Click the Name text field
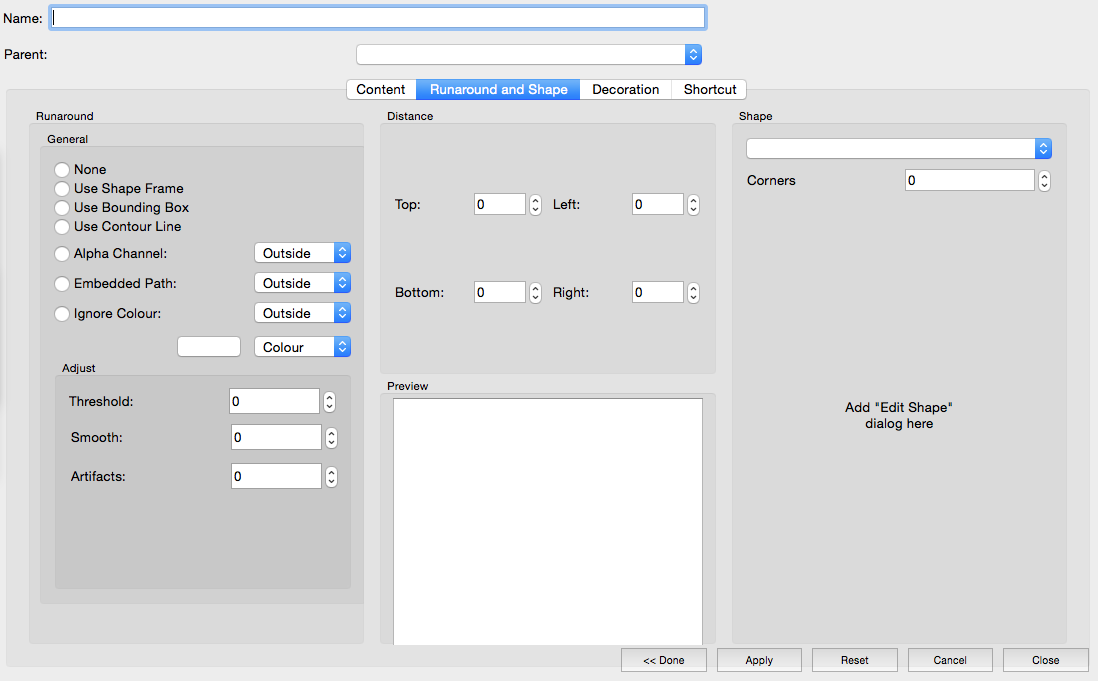Image resolution: width=1098 pixels, height=681 pixels. 379,18
